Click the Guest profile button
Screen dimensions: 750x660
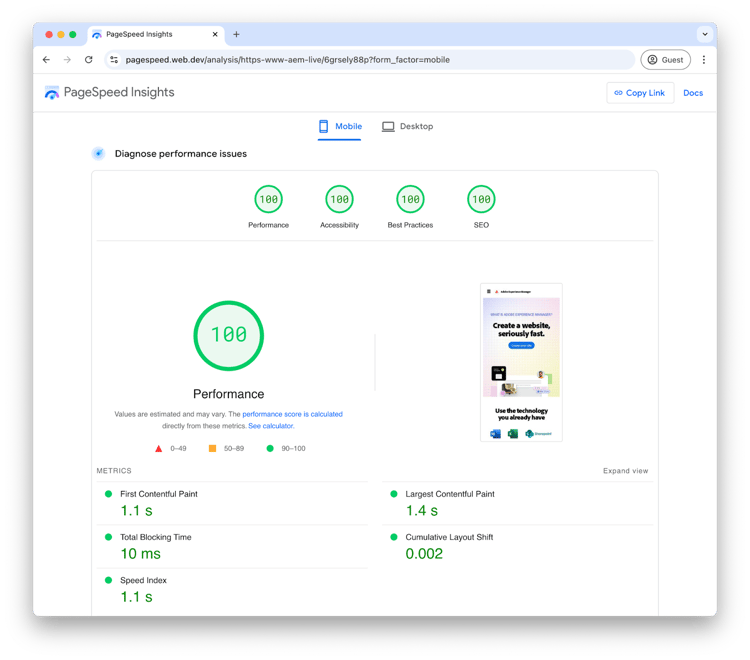665,60
